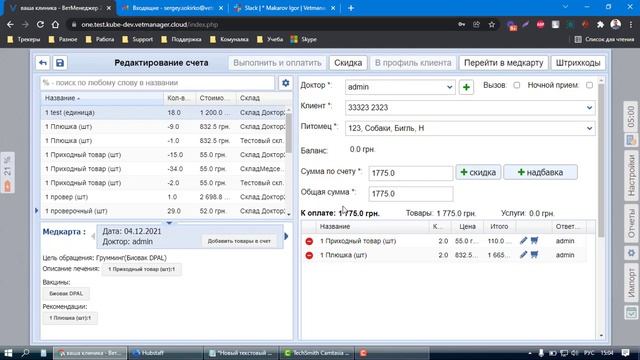This screenshot has height=360, width=640.
Task: Add surcharge with +надбавка button
Action: pyautogui.click(x=540, y=172)
